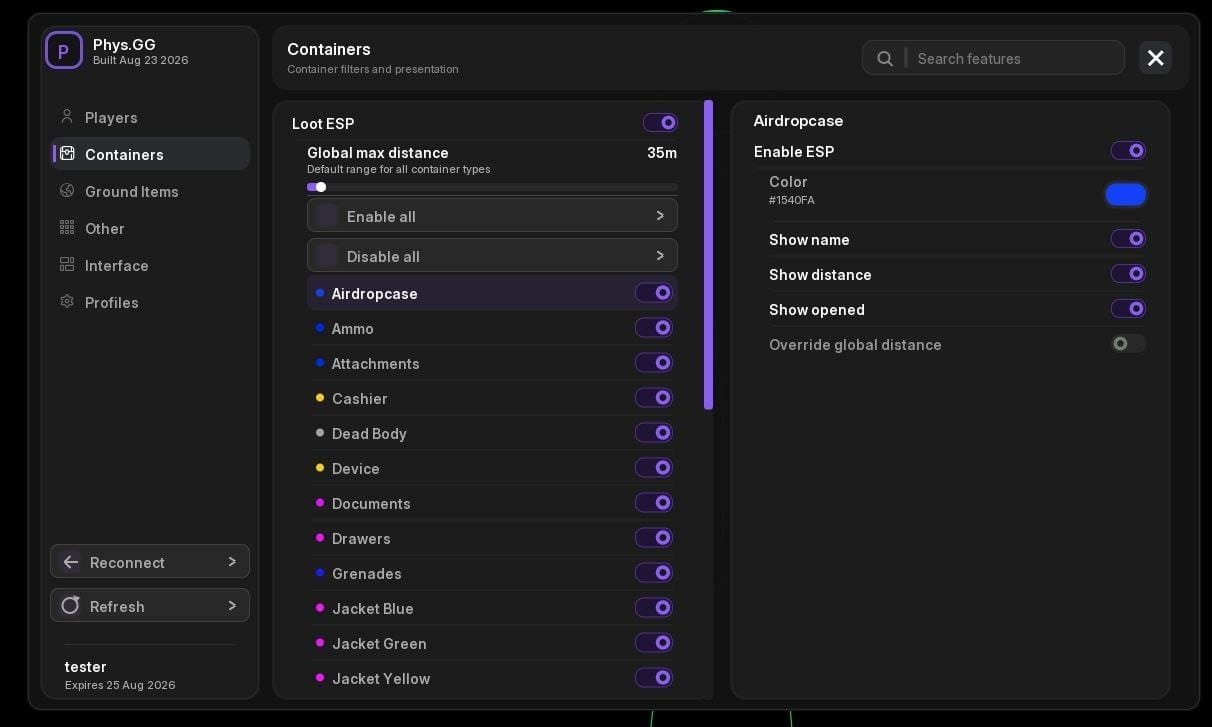Click the Other grid icon
This screenshot has width=1212, height=727.
click(x=67, y=228)
